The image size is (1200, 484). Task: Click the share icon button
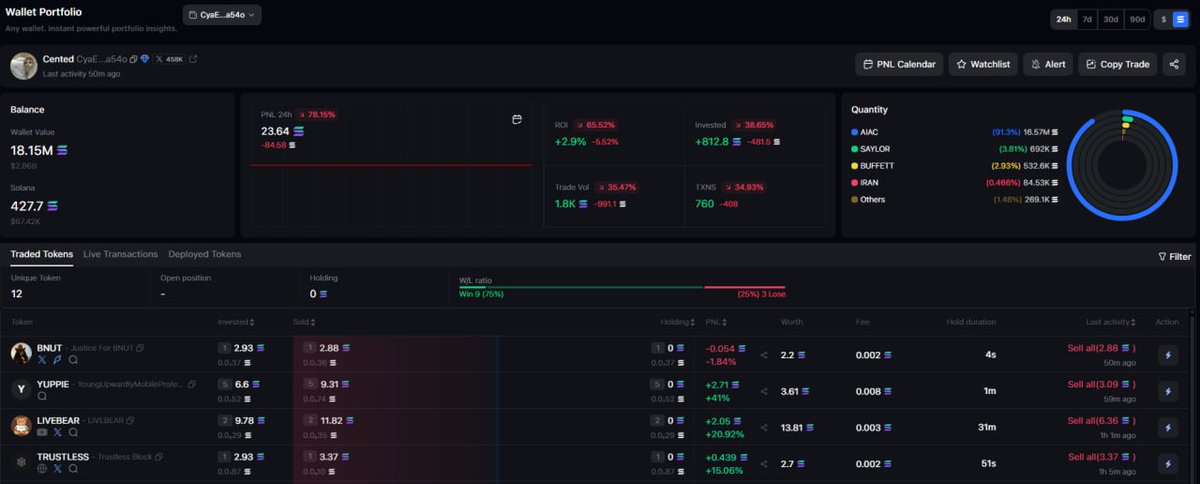coord(1174,64)
